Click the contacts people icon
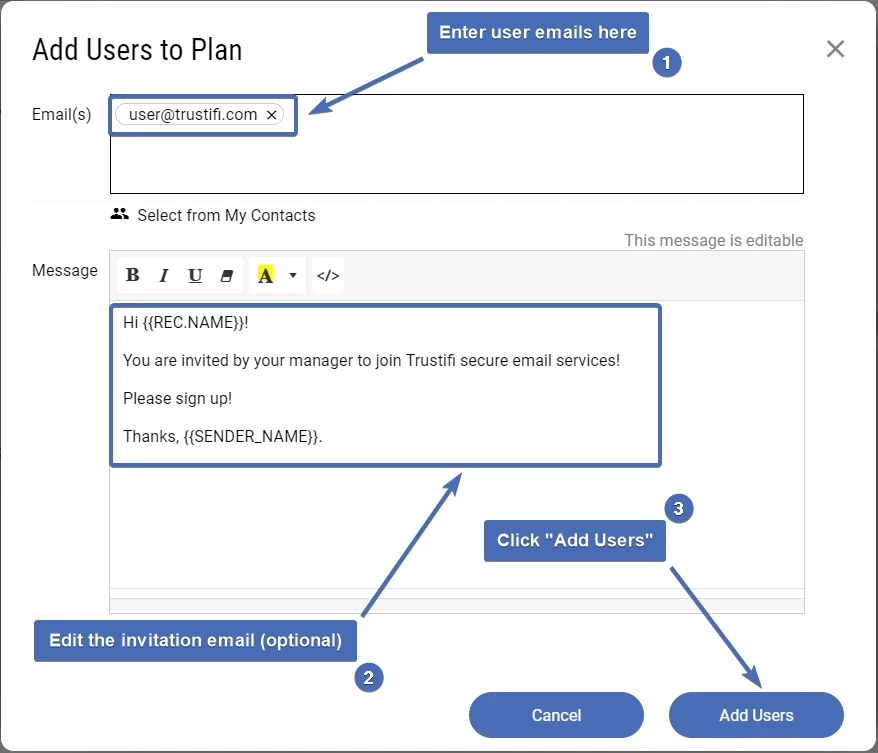The width and height of the screenshot is (878, 753). pos(120,213)
